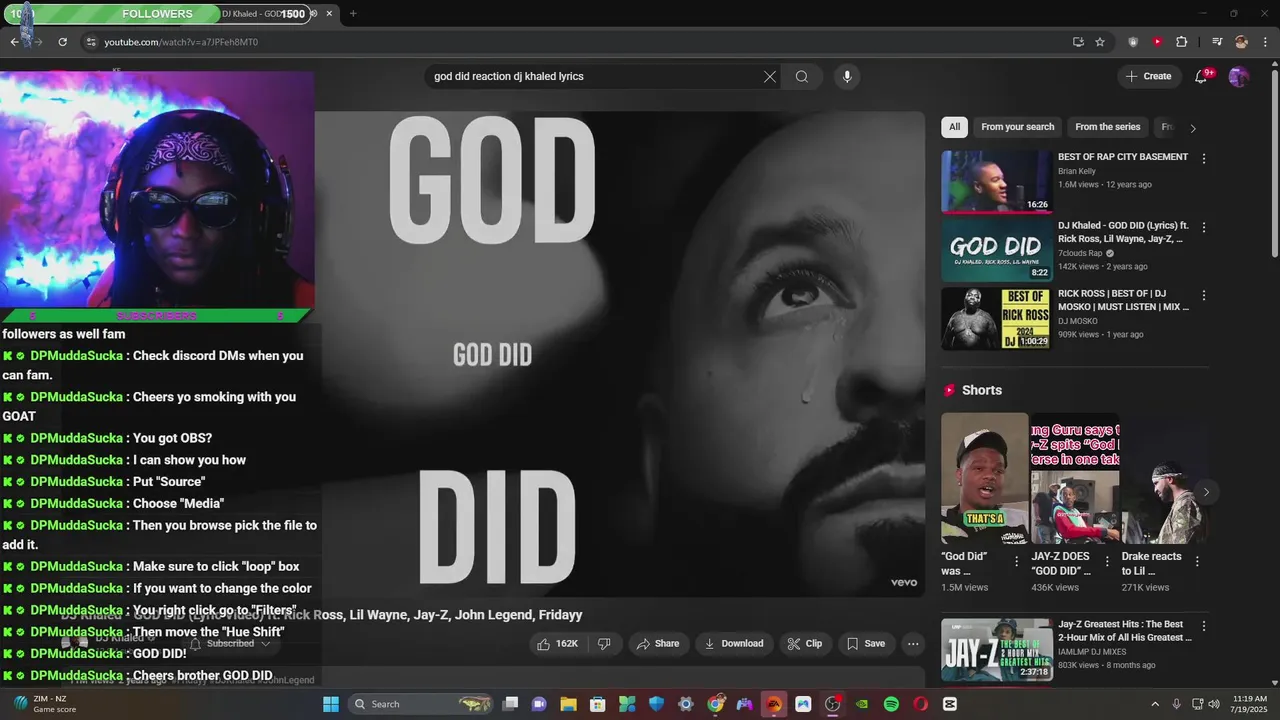The width and height of the screenshot is (1280, 720).
Task: Start voice search with microphone icon
Action: pos(847,76)
